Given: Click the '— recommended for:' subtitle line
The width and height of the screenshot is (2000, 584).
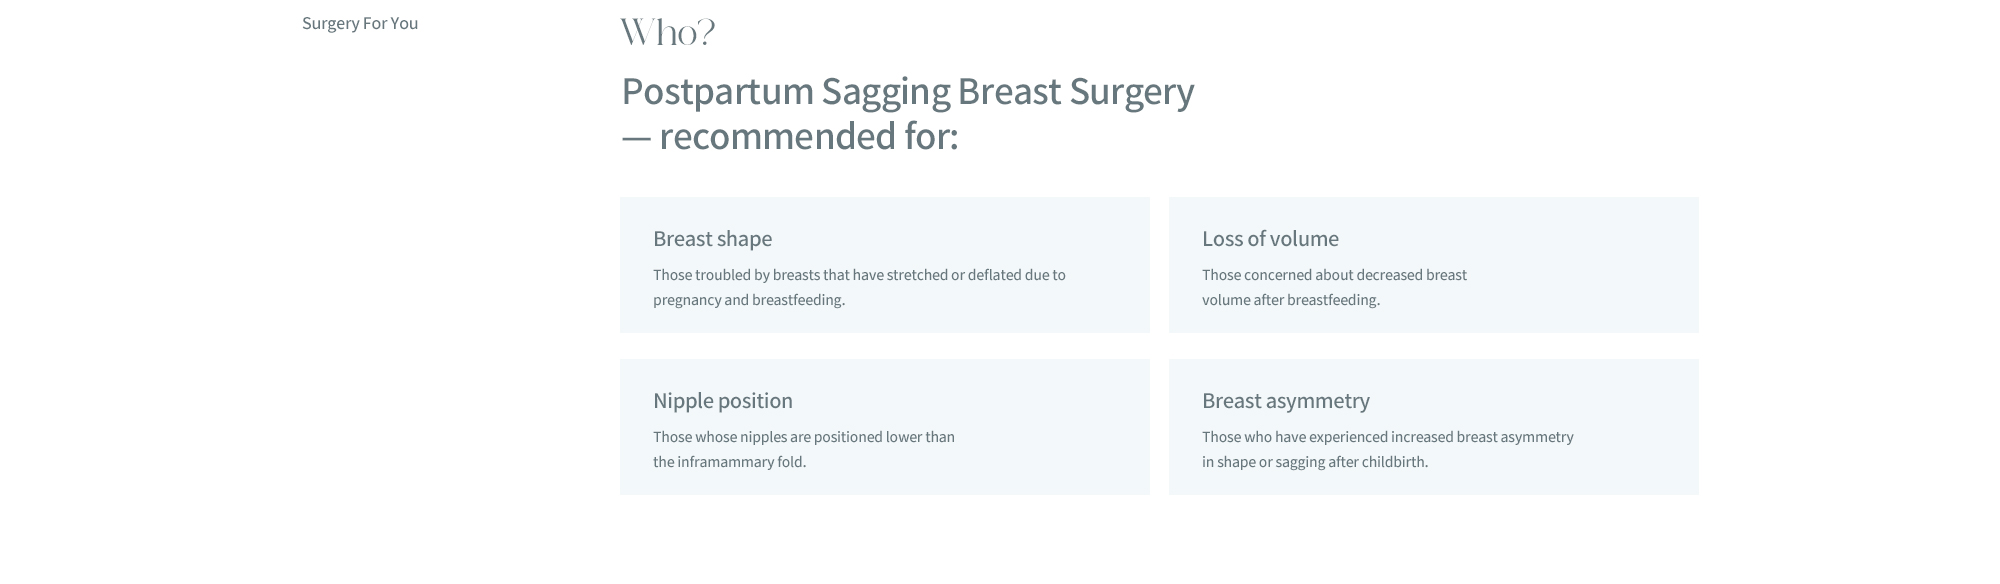Looking at the screenshot, I should (x=790, y=136).
